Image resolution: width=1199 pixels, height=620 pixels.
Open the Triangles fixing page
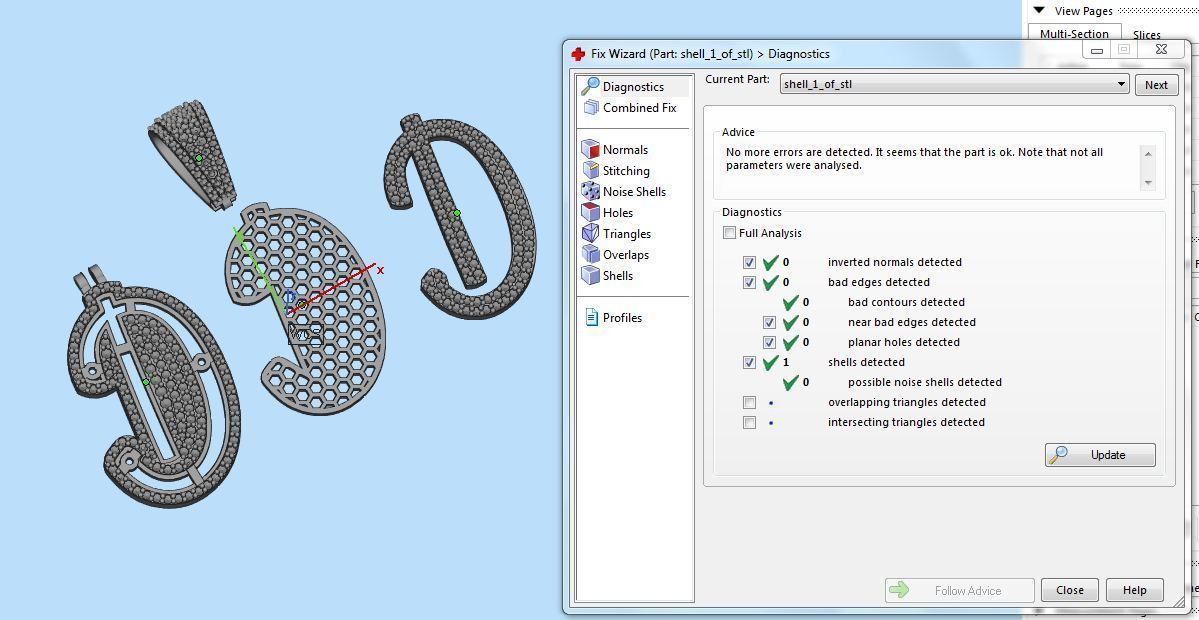[x=616, y=234]
